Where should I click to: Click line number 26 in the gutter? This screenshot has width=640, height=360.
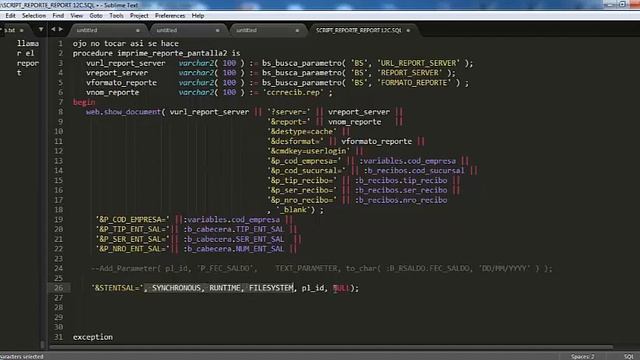(x=59, y=288)
